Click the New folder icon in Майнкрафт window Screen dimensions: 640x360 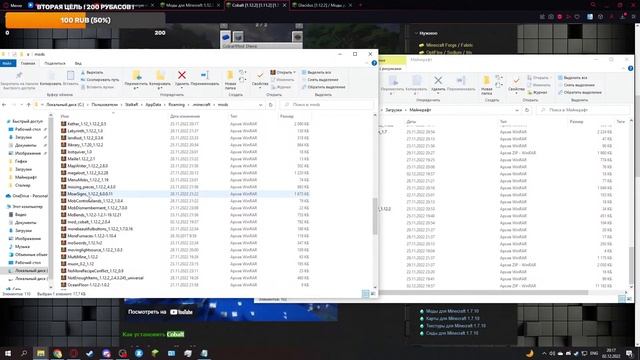coord(486,80)
